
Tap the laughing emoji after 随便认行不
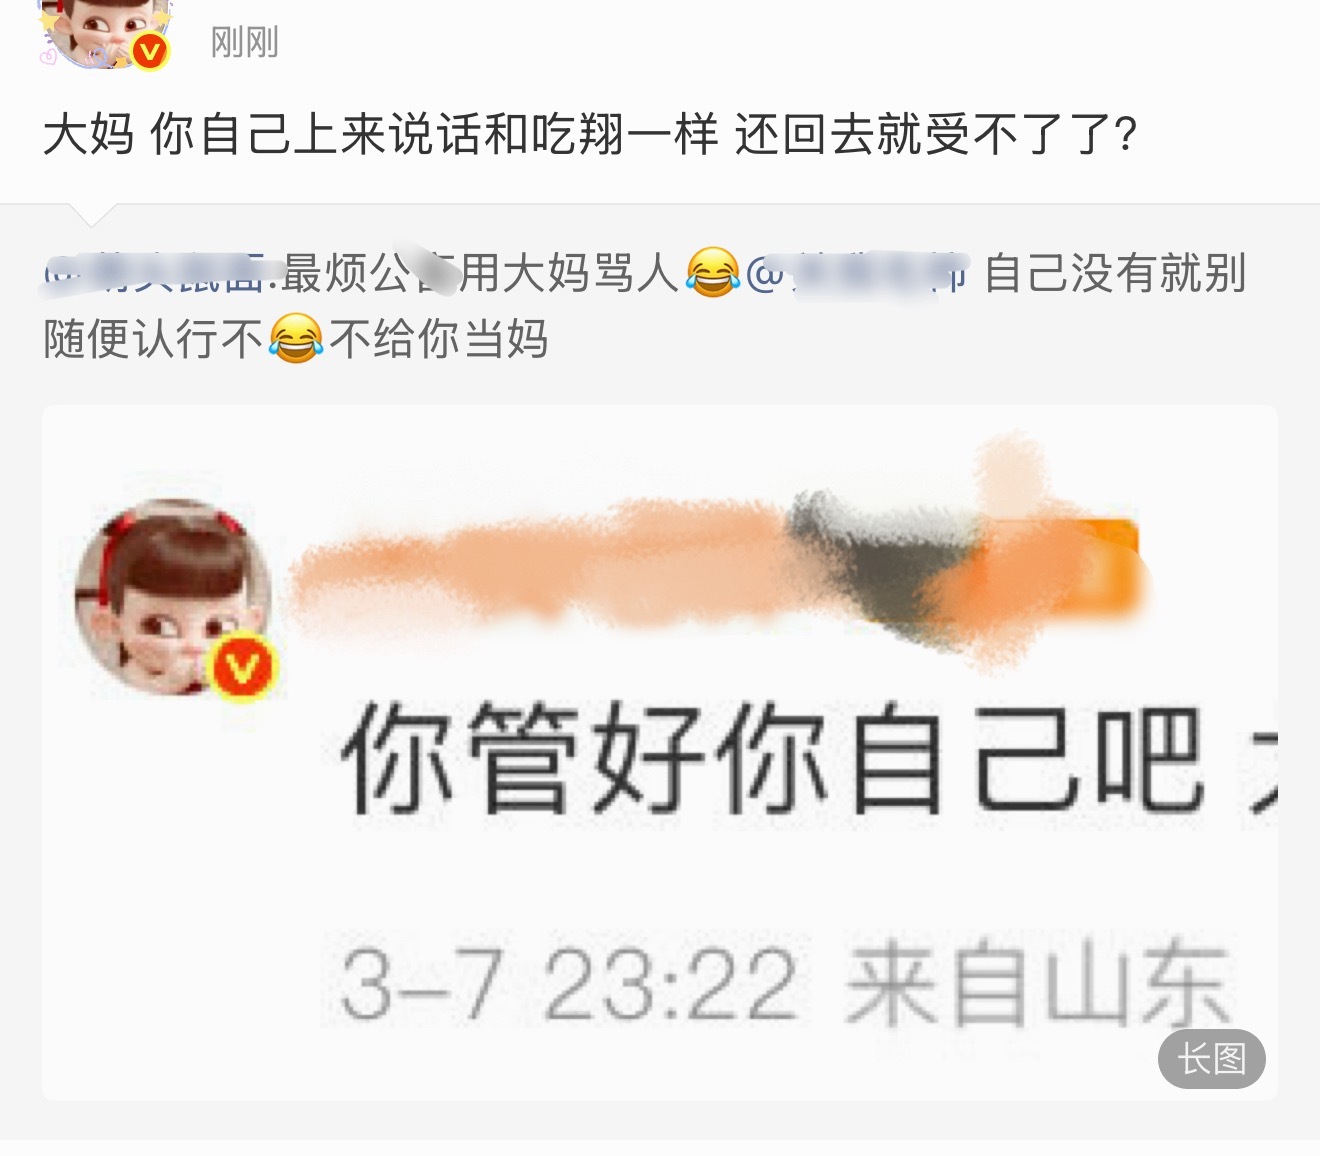(x=296, y=339)
